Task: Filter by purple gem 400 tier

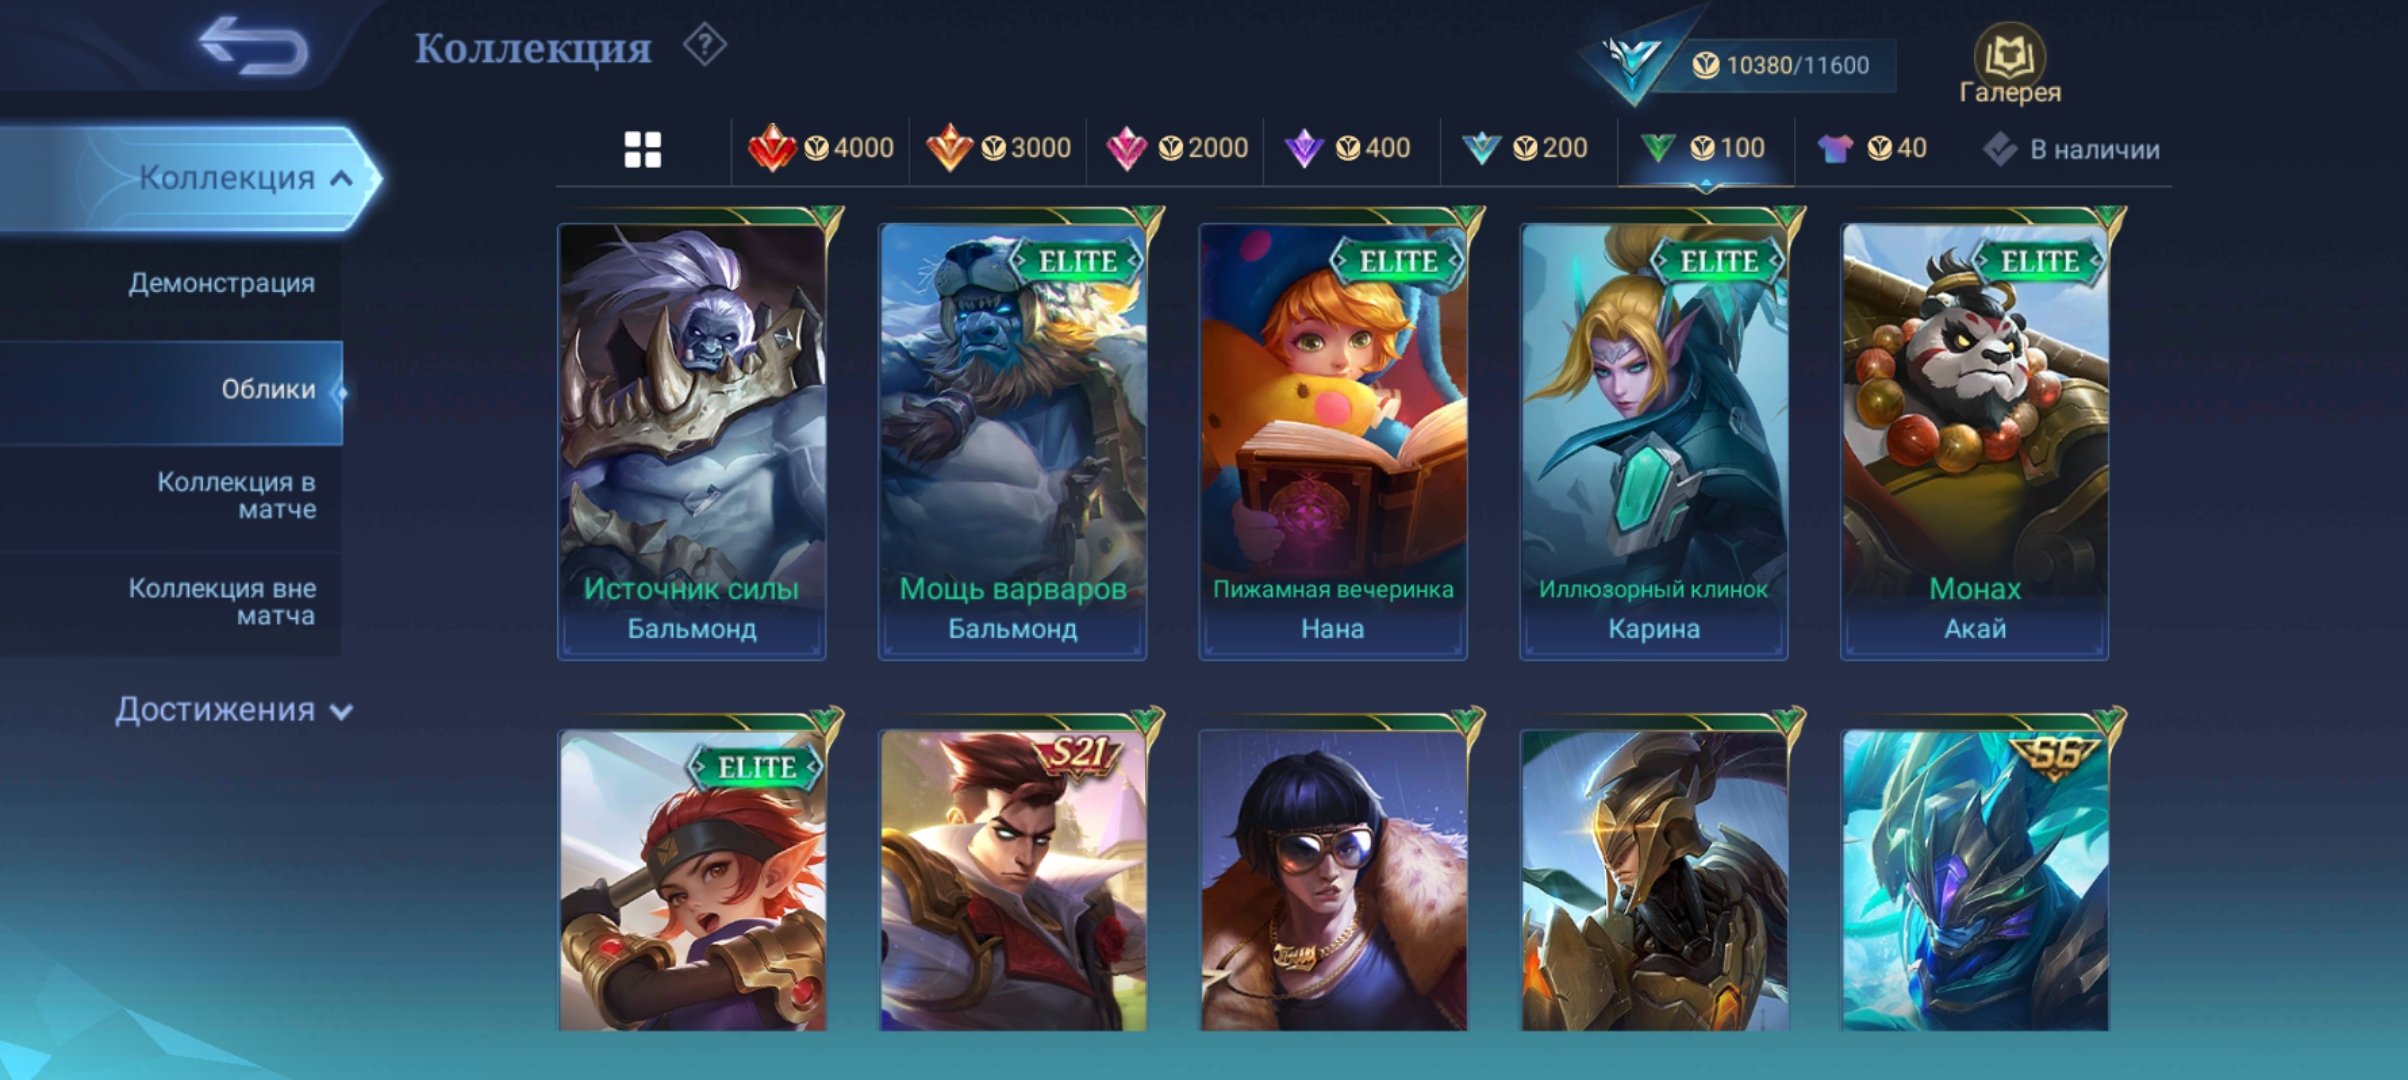Action: click(x=1347, y=149)
